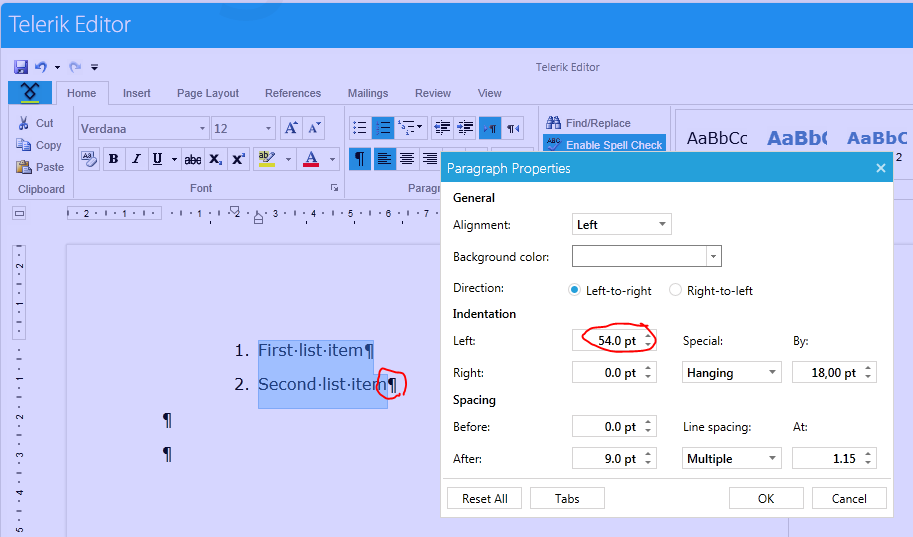Select the first AaBbCc style thumbnail
Image resolution: width=913 pixels, height=537 pixels.
(x=717, y=138)
